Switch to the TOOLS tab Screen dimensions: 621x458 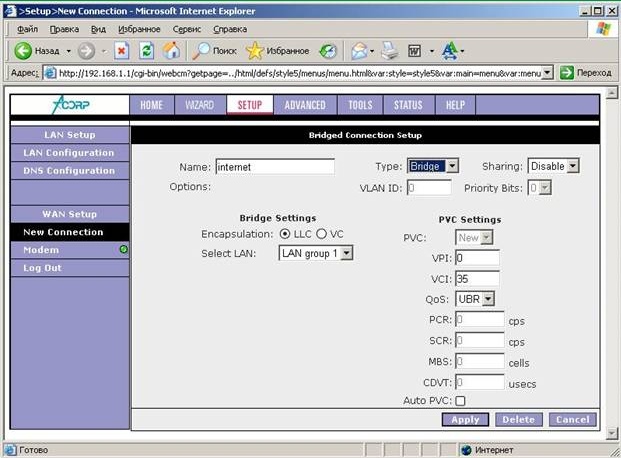(360, 105)
